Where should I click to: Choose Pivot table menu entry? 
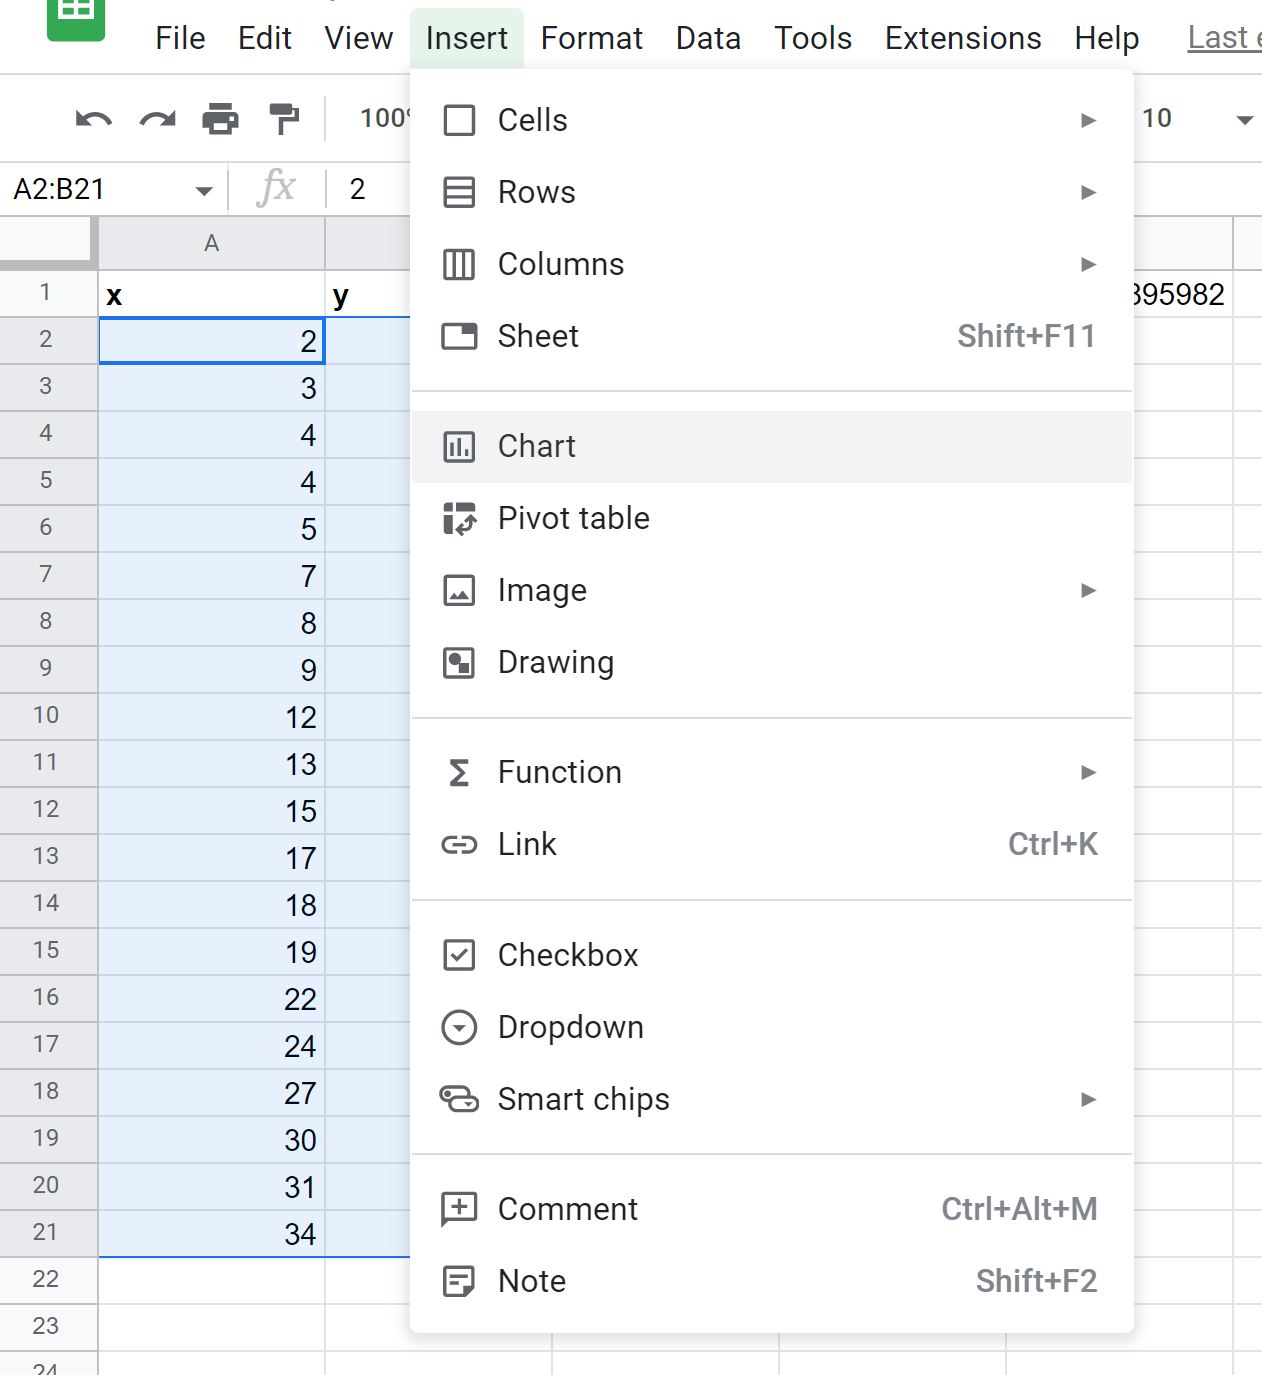click(772, 518)
